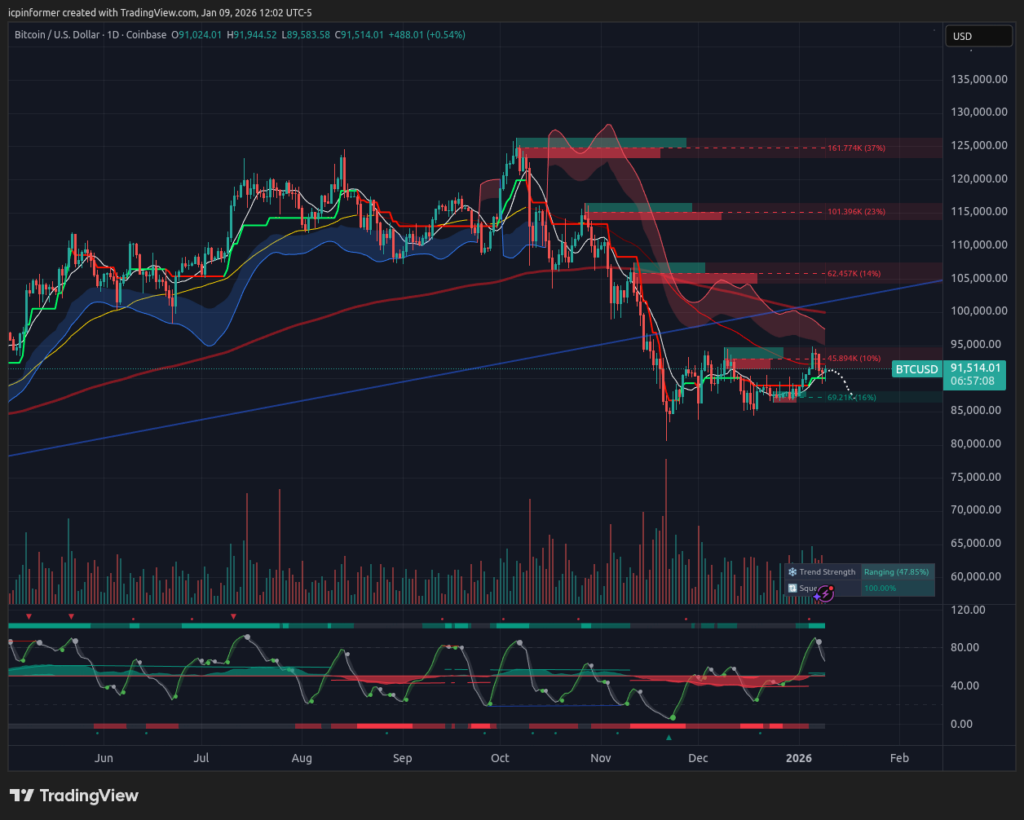Click the Trend Strength label in the table
1024x820 pixels.
(827, 572)
